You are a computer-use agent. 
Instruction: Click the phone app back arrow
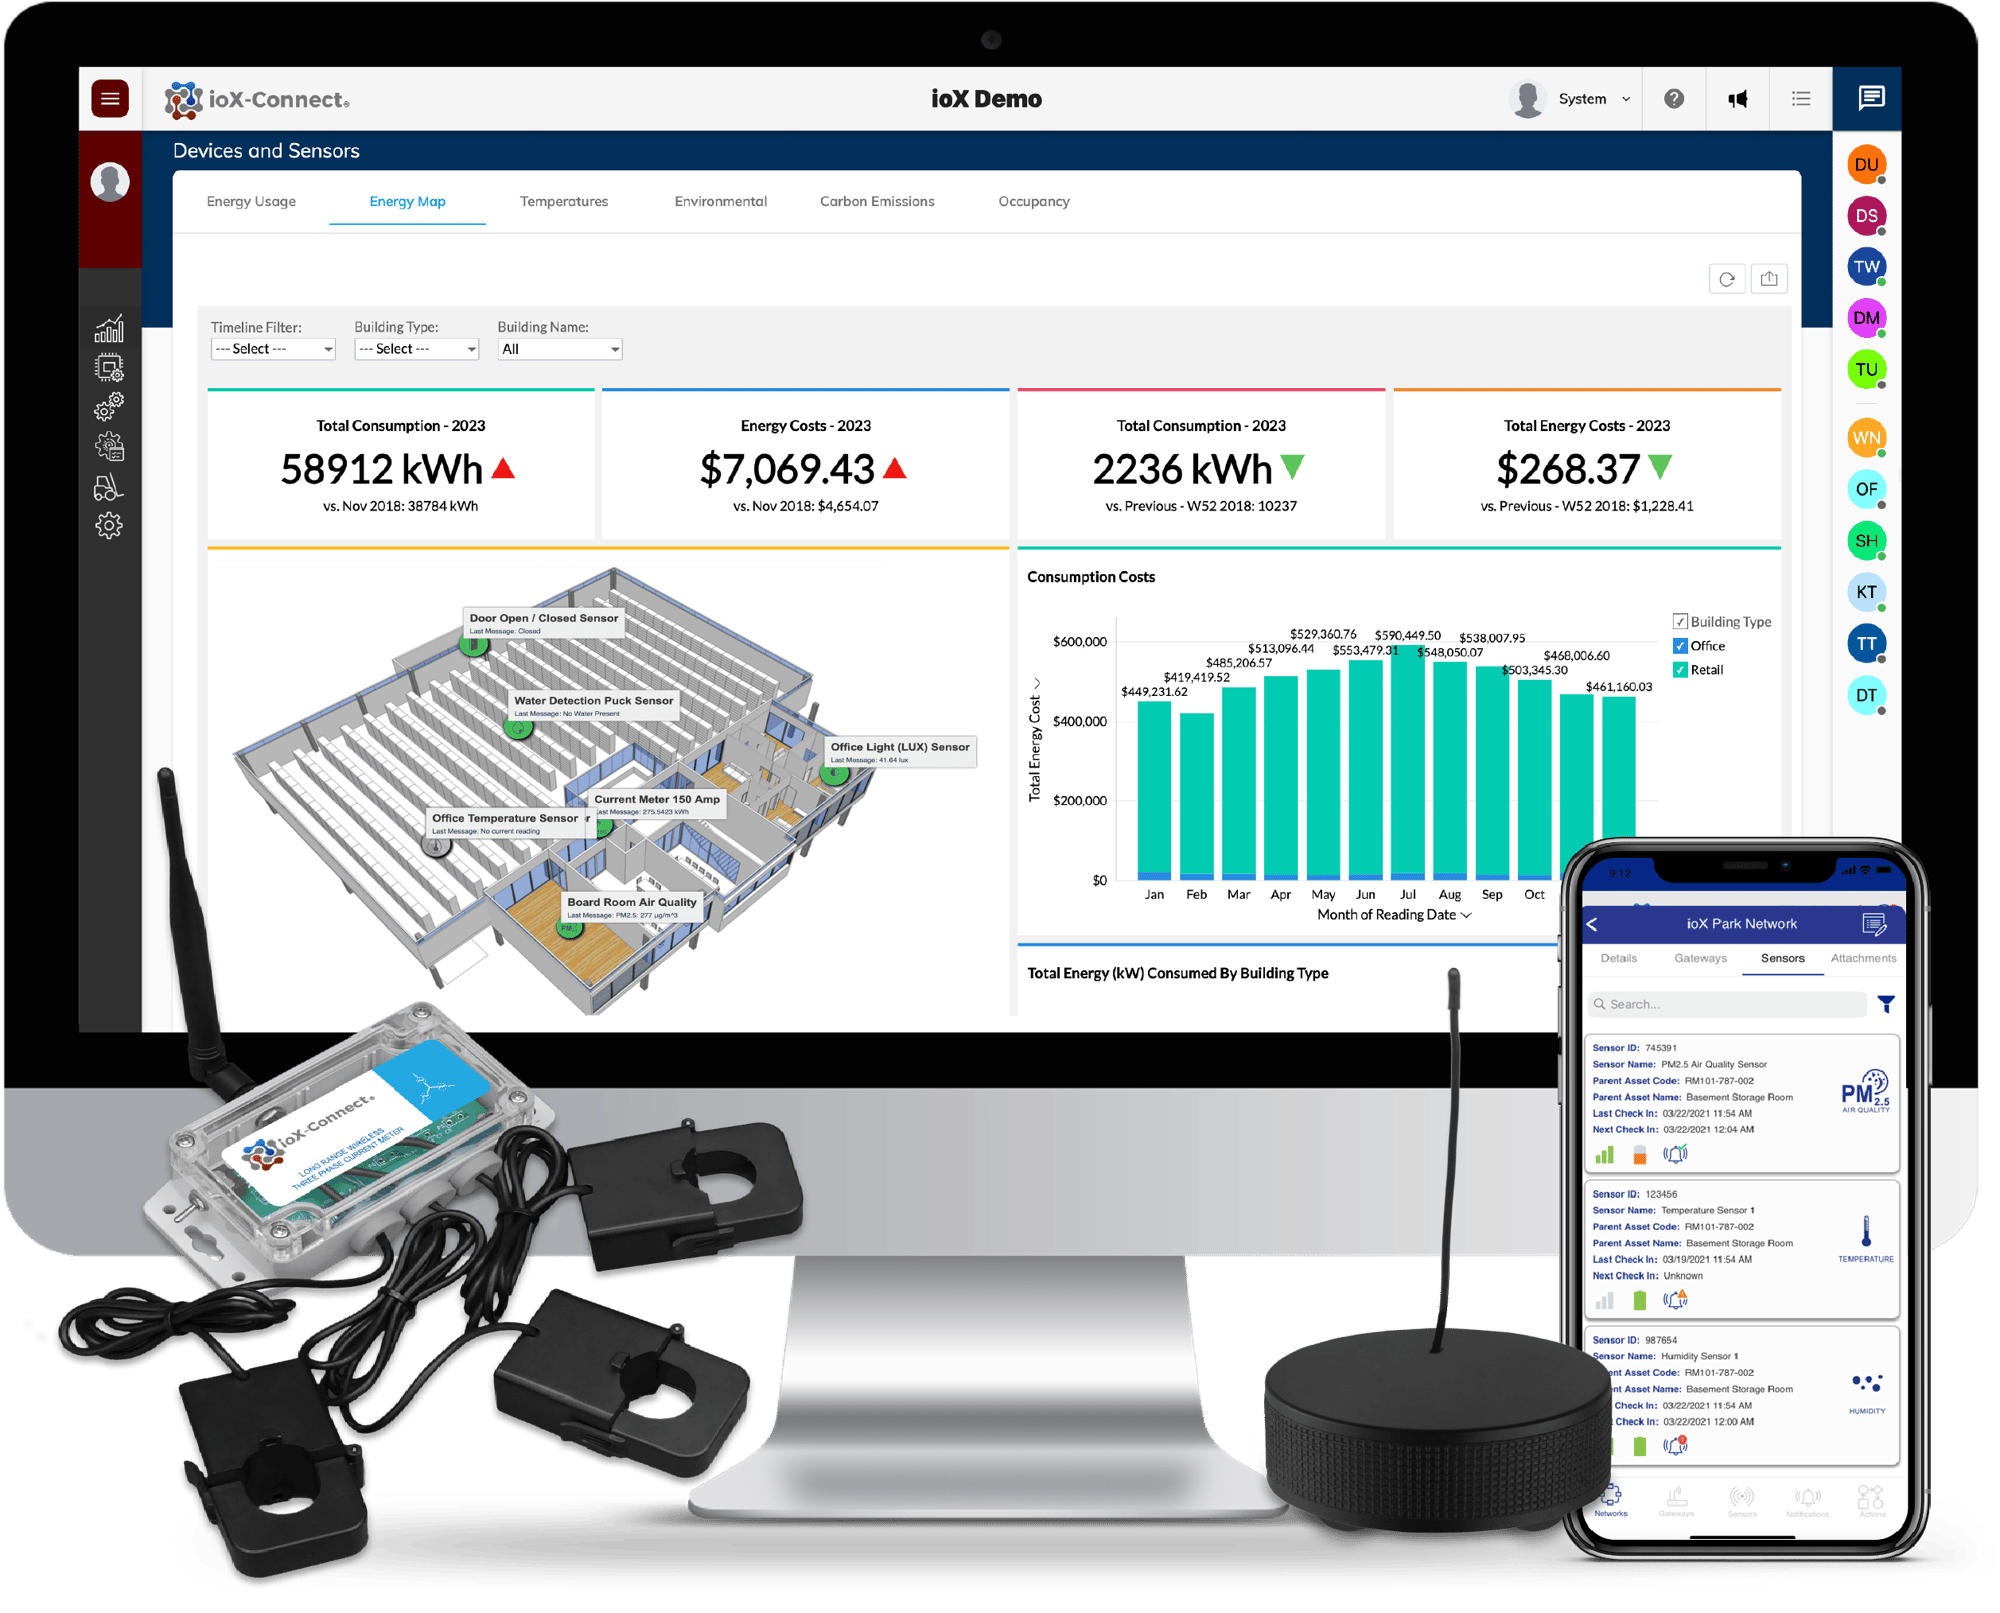point(1593,924)
